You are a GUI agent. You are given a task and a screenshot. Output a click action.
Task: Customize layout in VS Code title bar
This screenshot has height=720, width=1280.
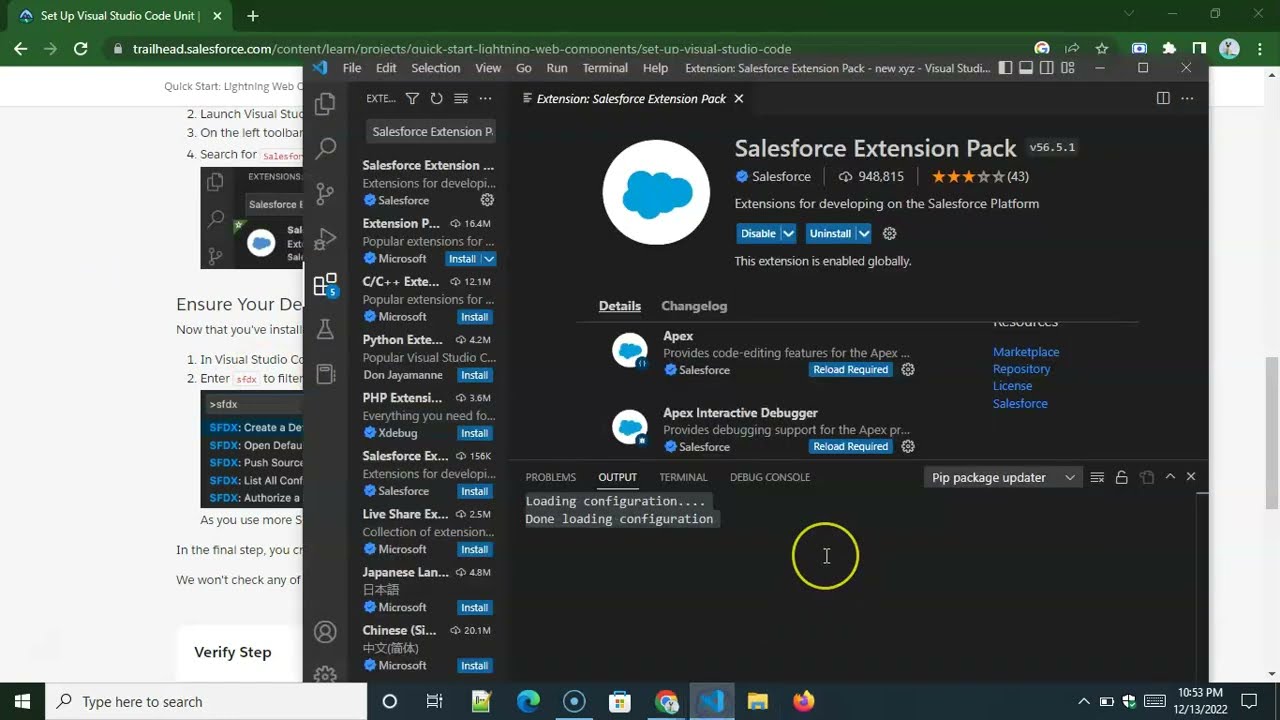1068,68
